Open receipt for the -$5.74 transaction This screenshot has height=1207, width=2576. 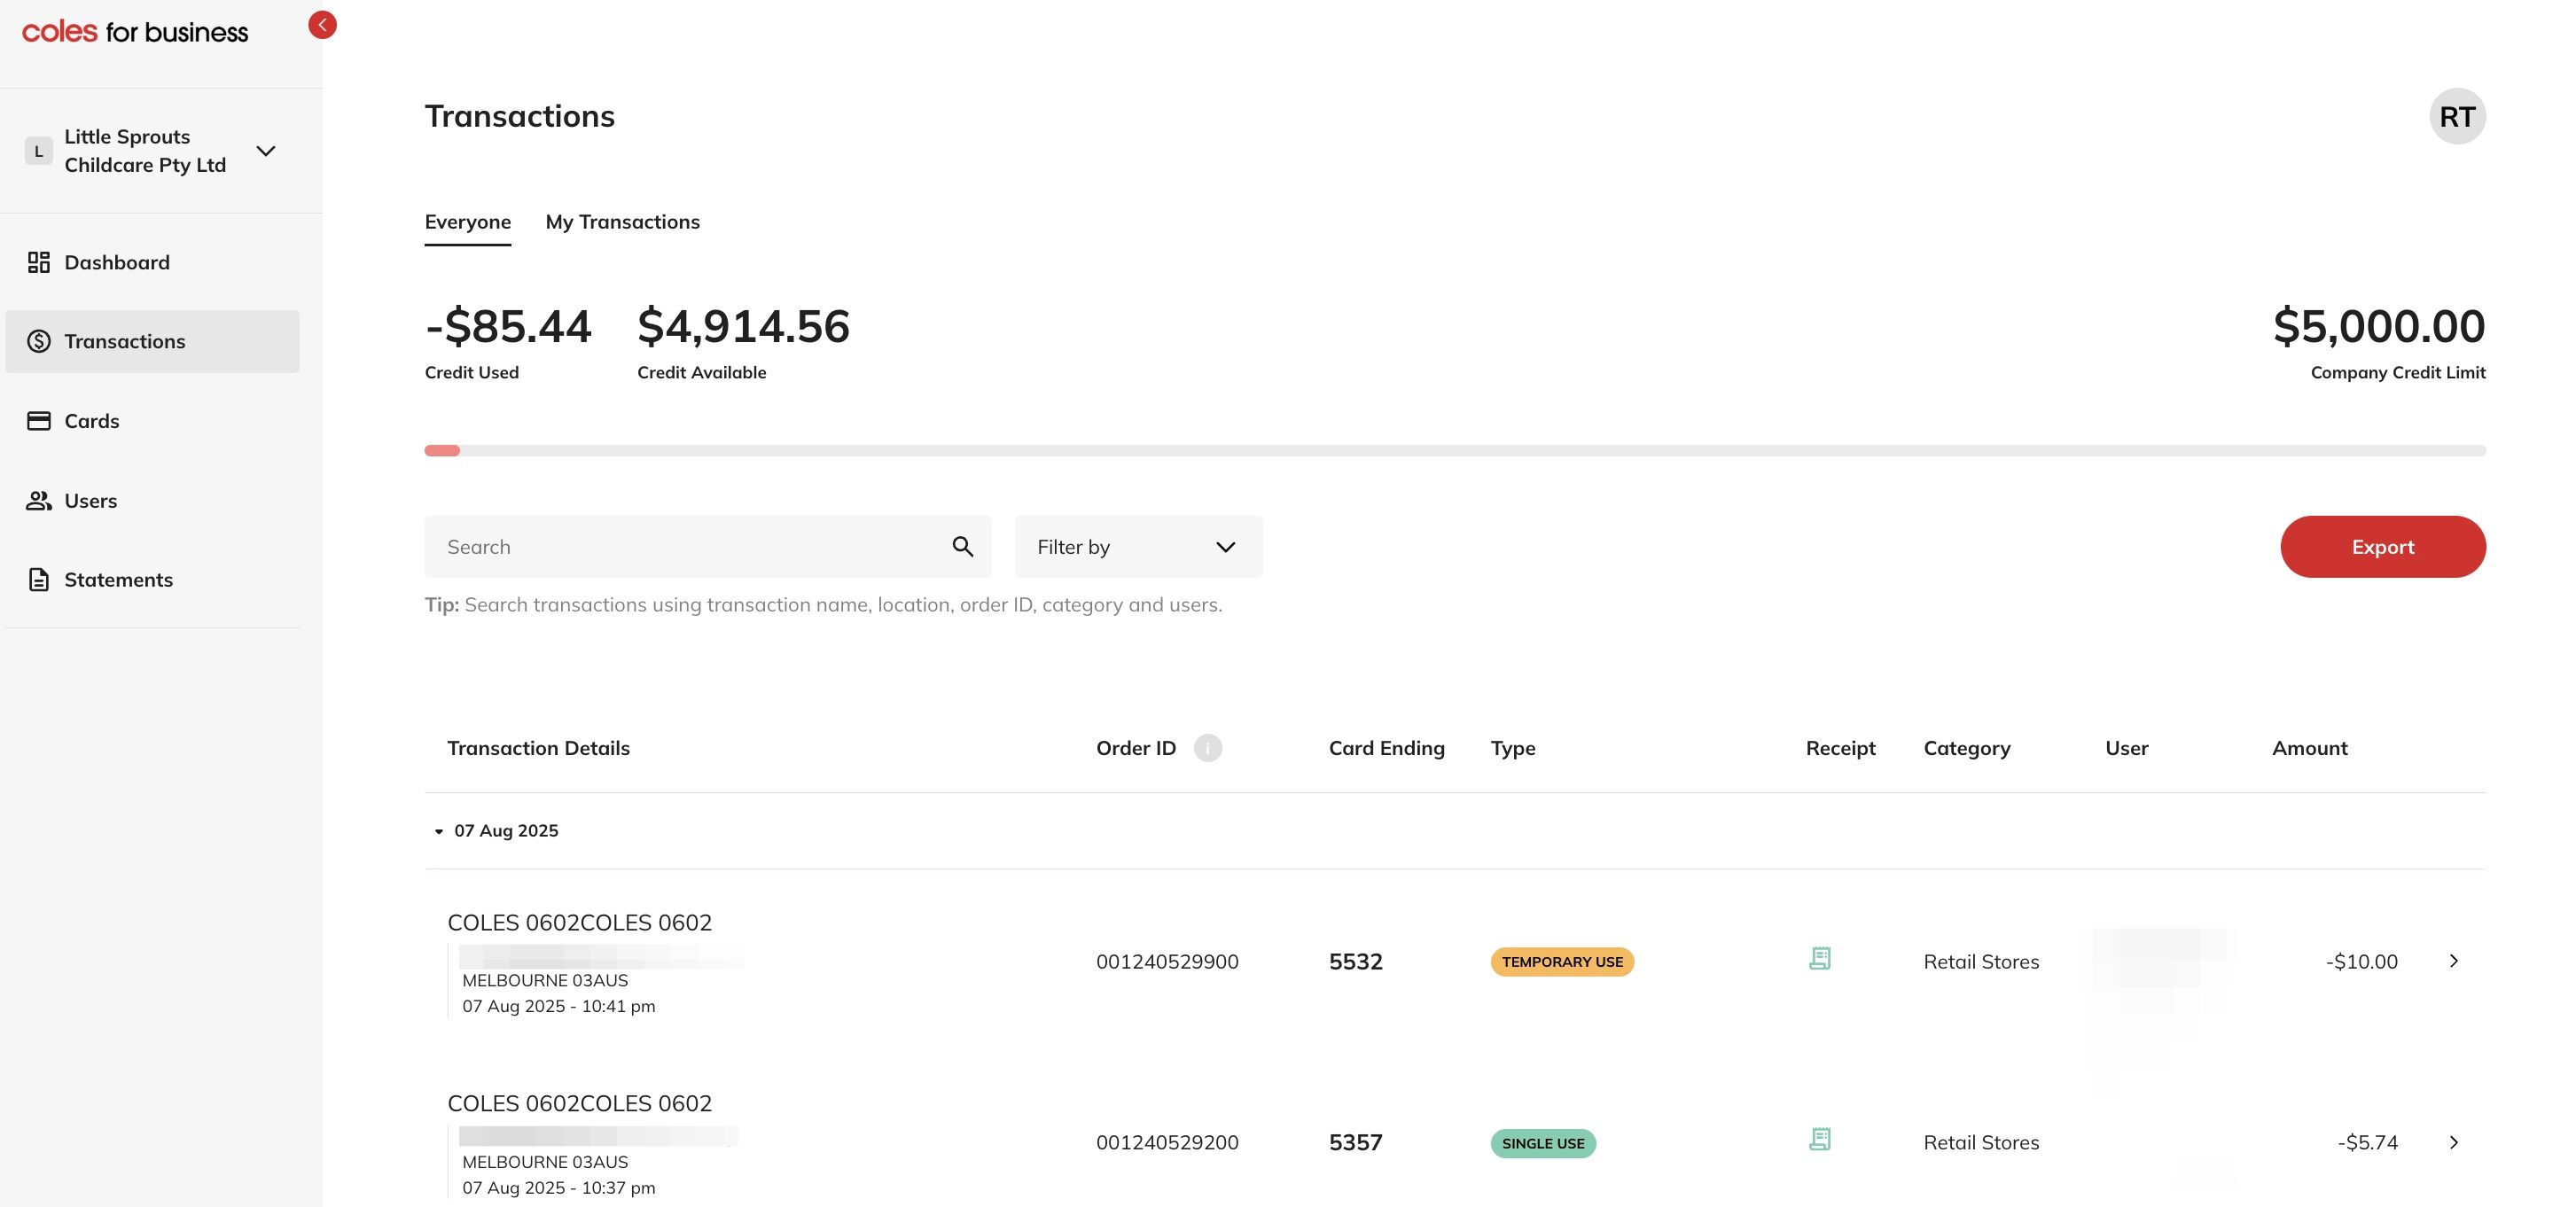point(1819,1140)
